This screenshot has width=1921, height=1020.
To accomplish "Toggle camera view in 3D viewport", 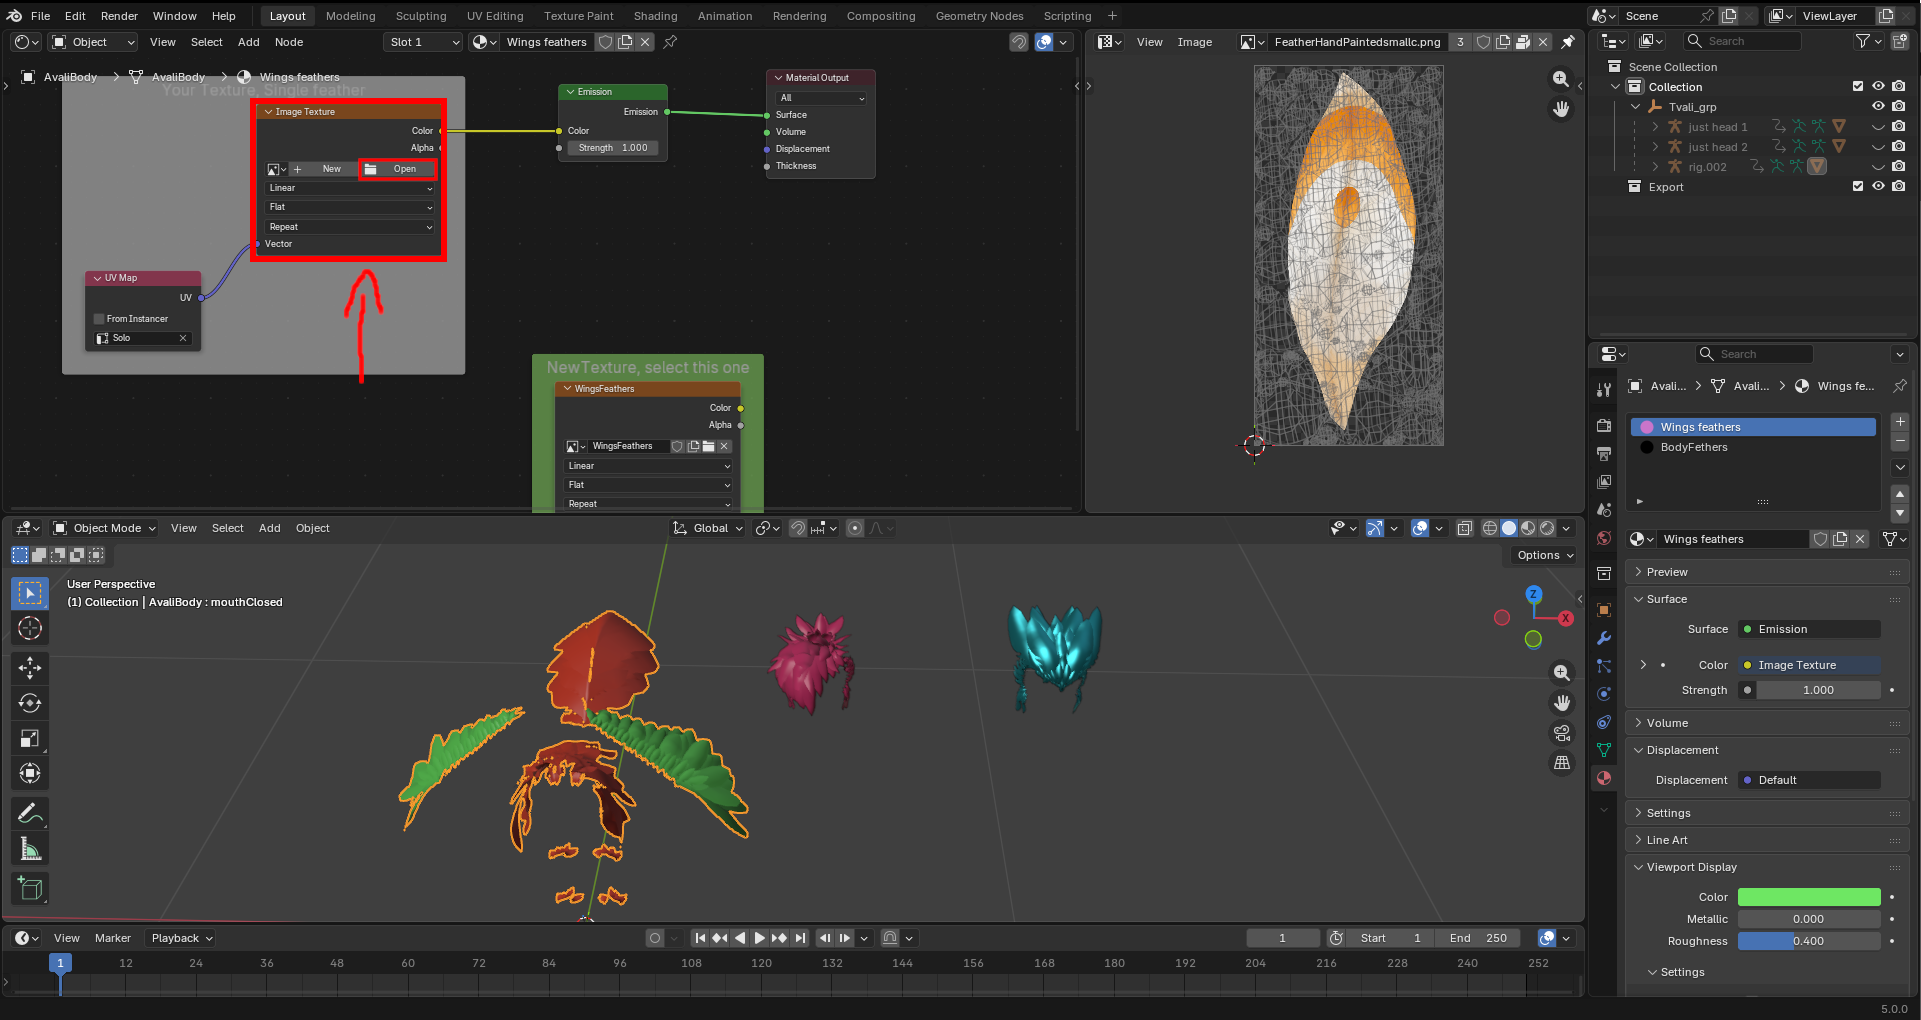I will pyautogui.click(x=1561, y=733).
